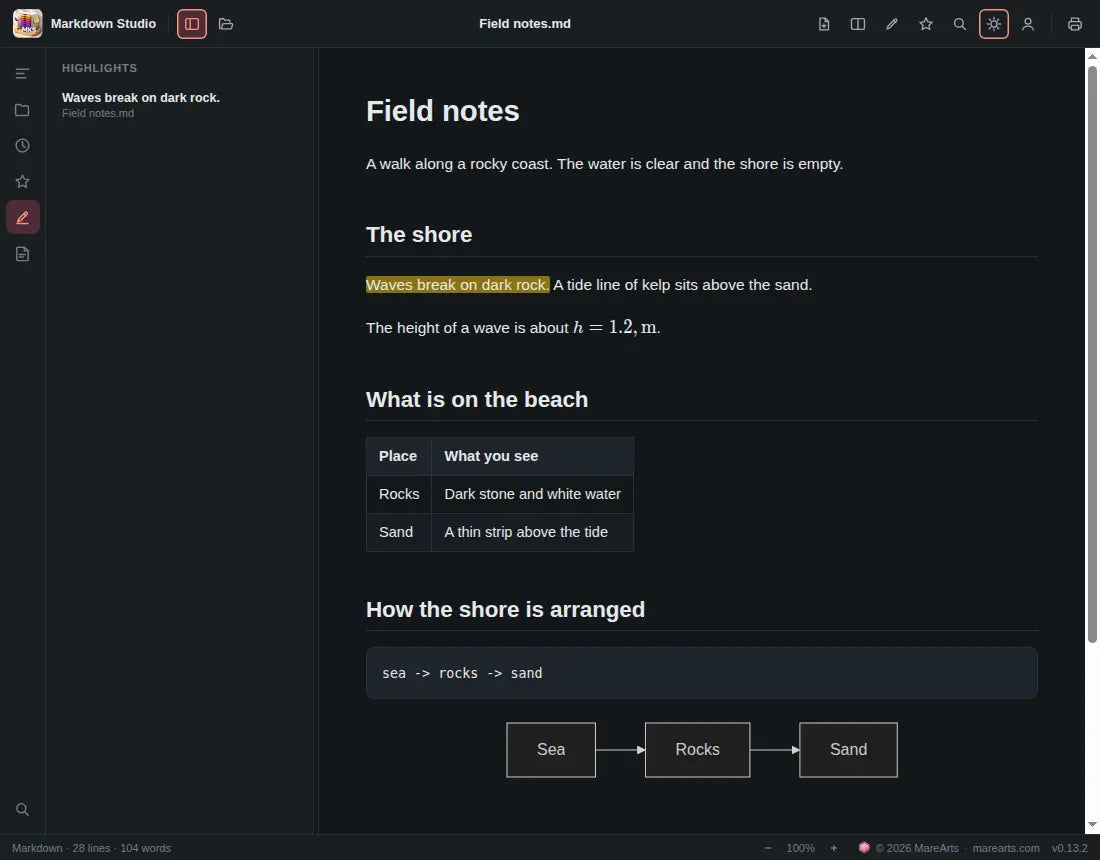Open the marearts.com link
Image resolution: width=1100 pixels, height=860 pixels.
[x=1005, y=848]
